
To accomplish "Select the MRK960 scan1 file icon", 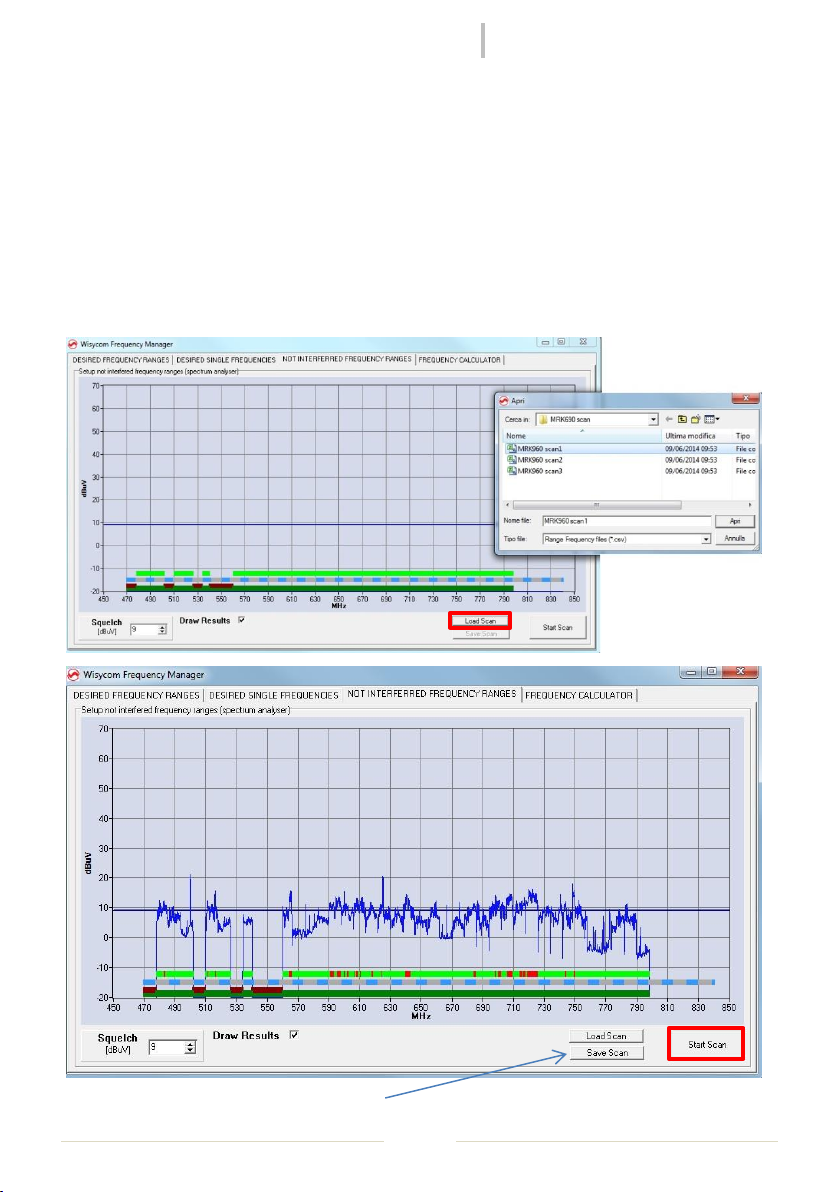I will (512, 449).
